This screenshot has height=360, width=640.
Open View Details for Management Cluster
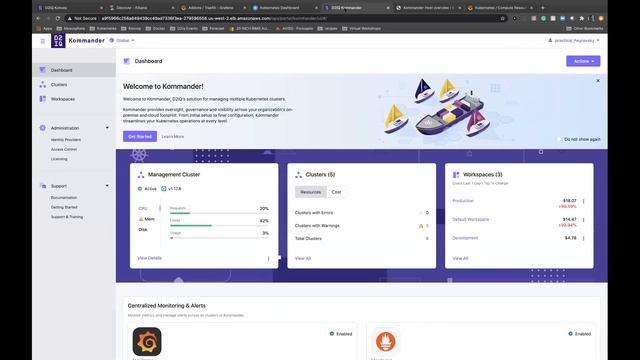(149, 258)
